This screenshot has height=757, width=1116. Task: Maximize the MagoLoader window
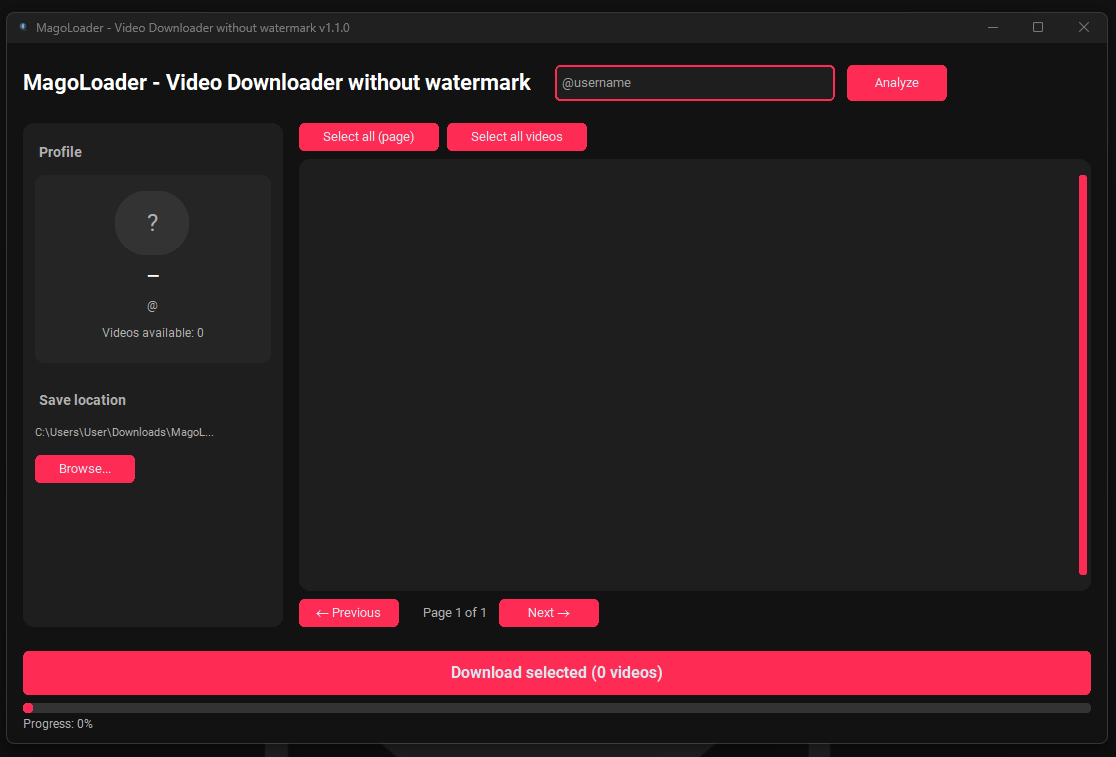point(1038,27)
